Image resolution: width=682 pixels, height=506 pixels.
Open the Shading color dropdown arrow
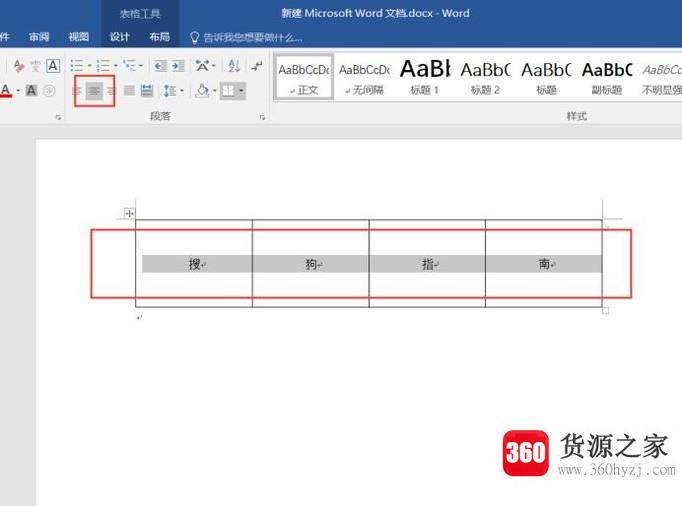[214, 90]
